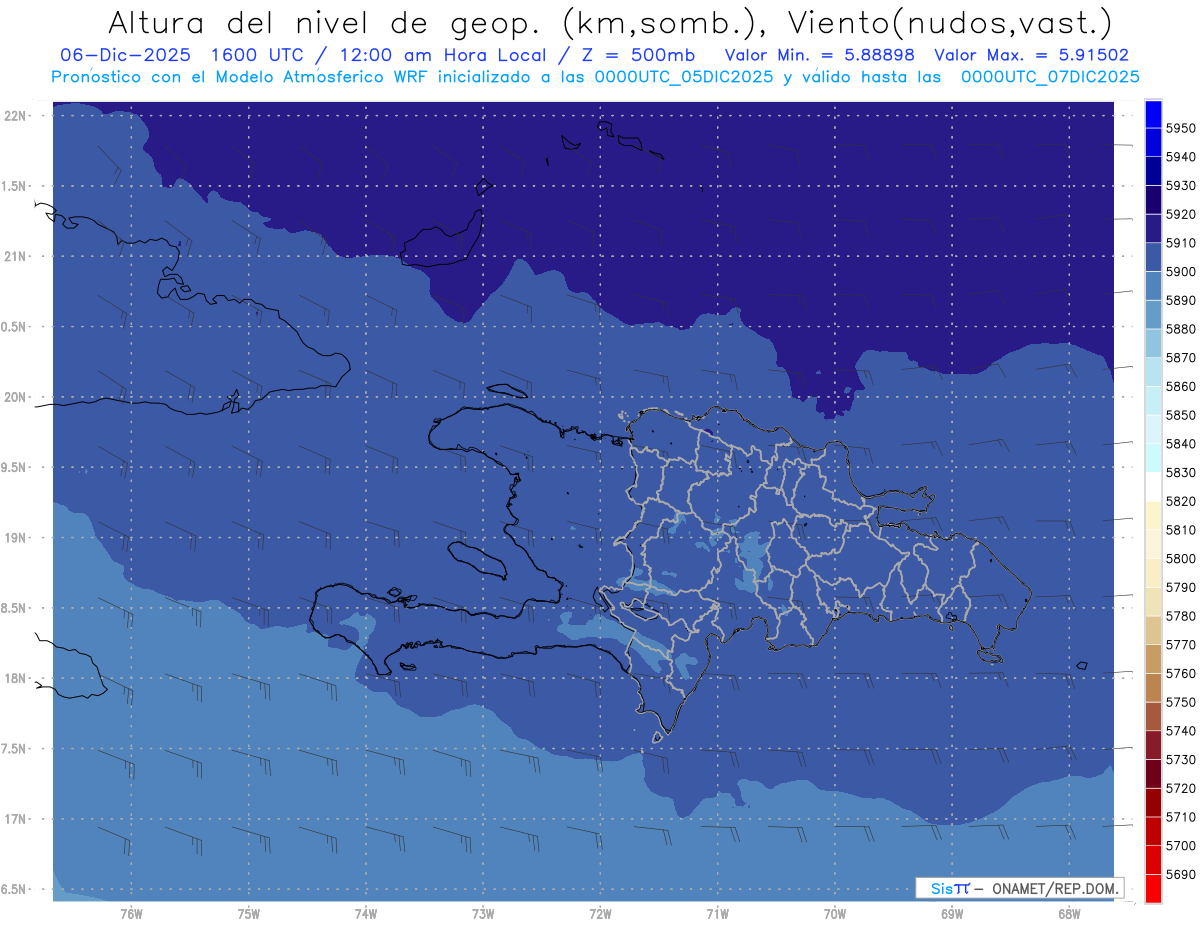
Task: Click the '74W' longitude label
Action: tap(366, 914)
